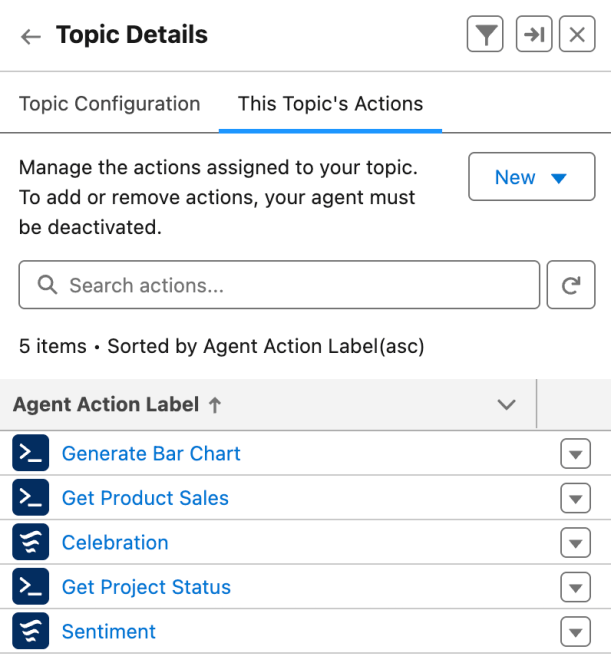
Task: Click the back arrow beside Topic Details
Action: click(31, 37)
